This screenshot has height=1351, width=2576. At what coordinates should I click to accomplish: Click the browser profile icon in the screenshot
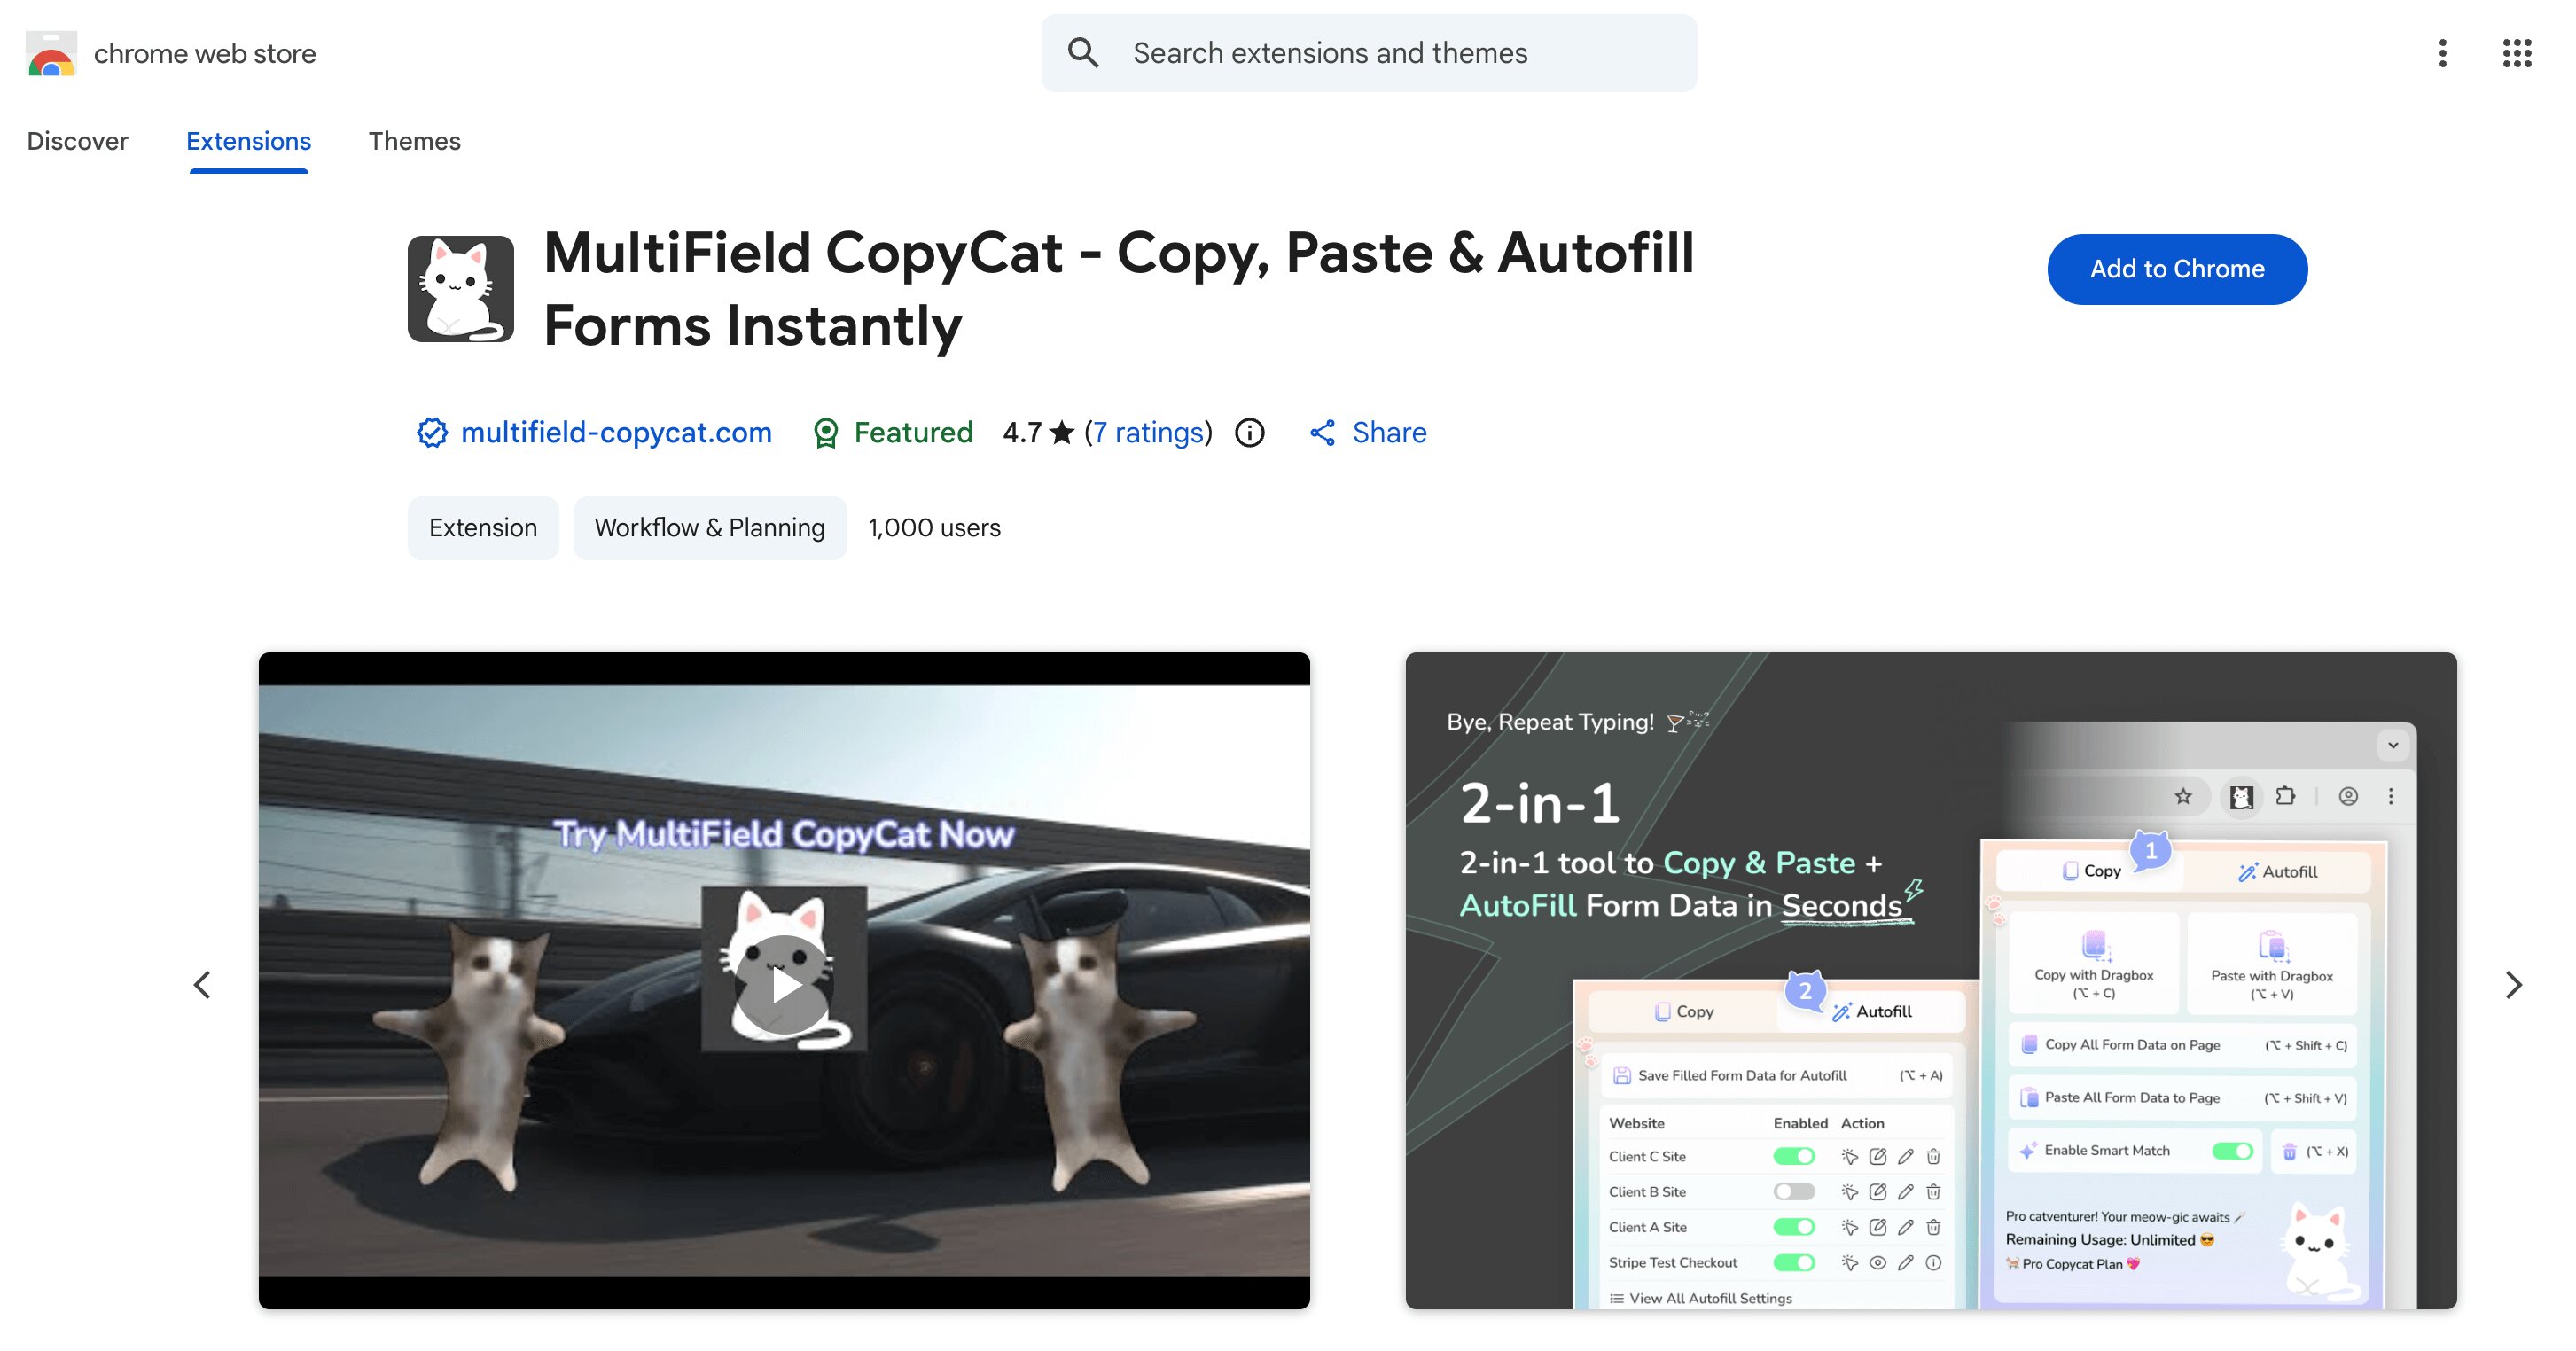tap(2350, 797)
